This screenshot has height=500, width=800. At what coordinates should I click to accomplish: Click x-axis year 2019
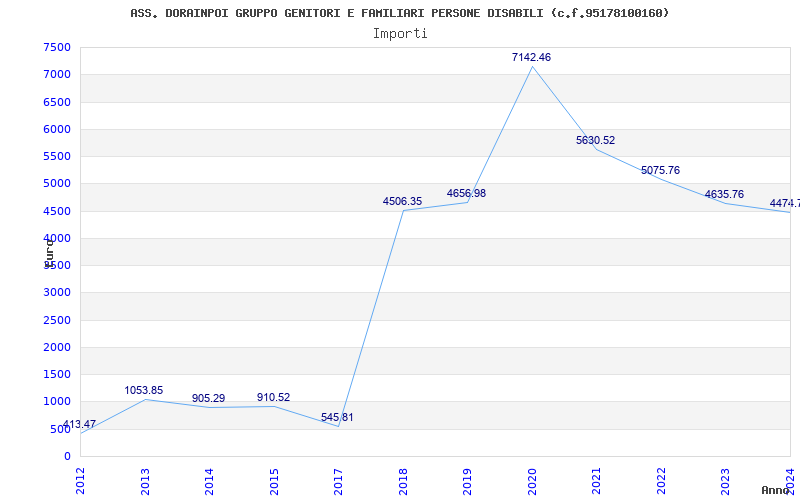coord(467,481)
